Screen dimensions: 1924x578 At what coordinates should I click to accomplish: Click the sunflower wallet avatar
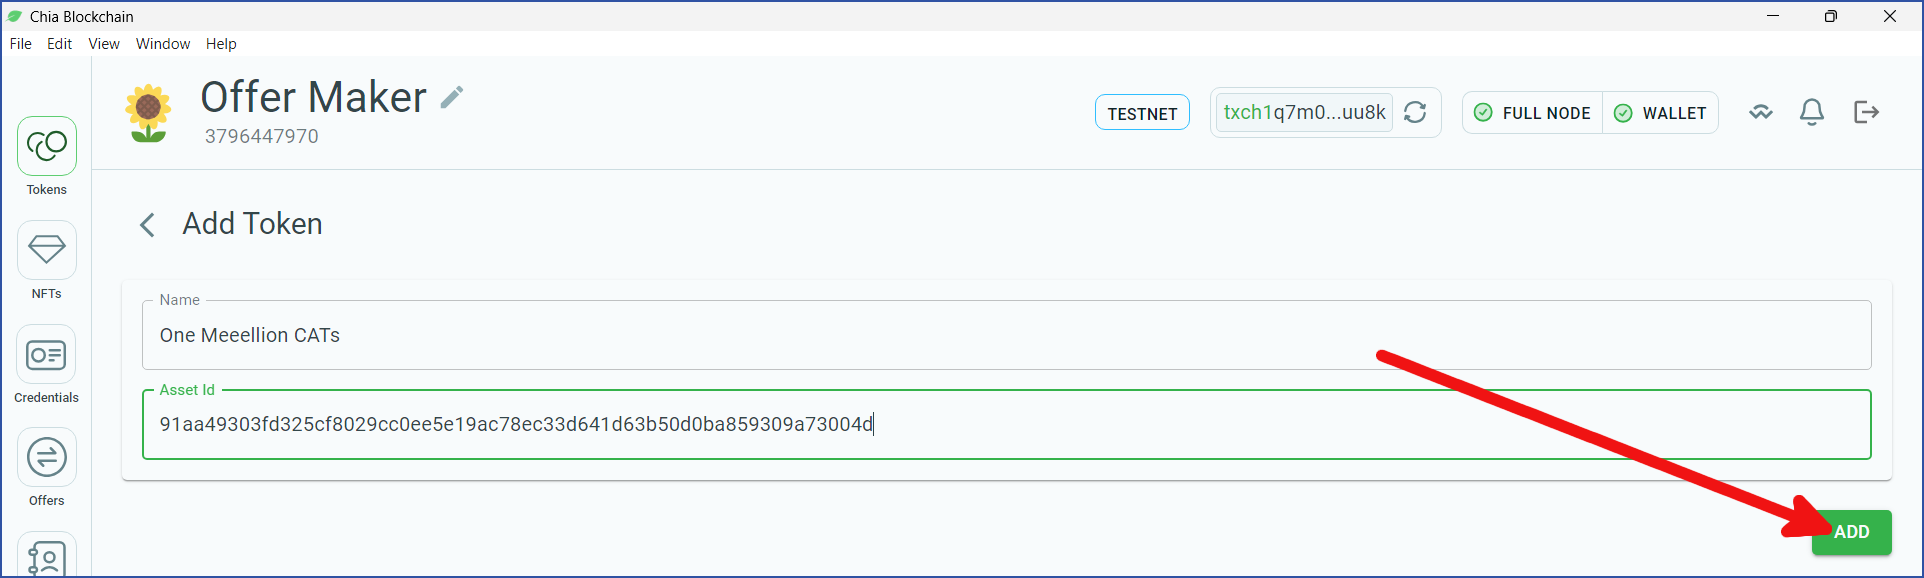[x=148, y=113]
